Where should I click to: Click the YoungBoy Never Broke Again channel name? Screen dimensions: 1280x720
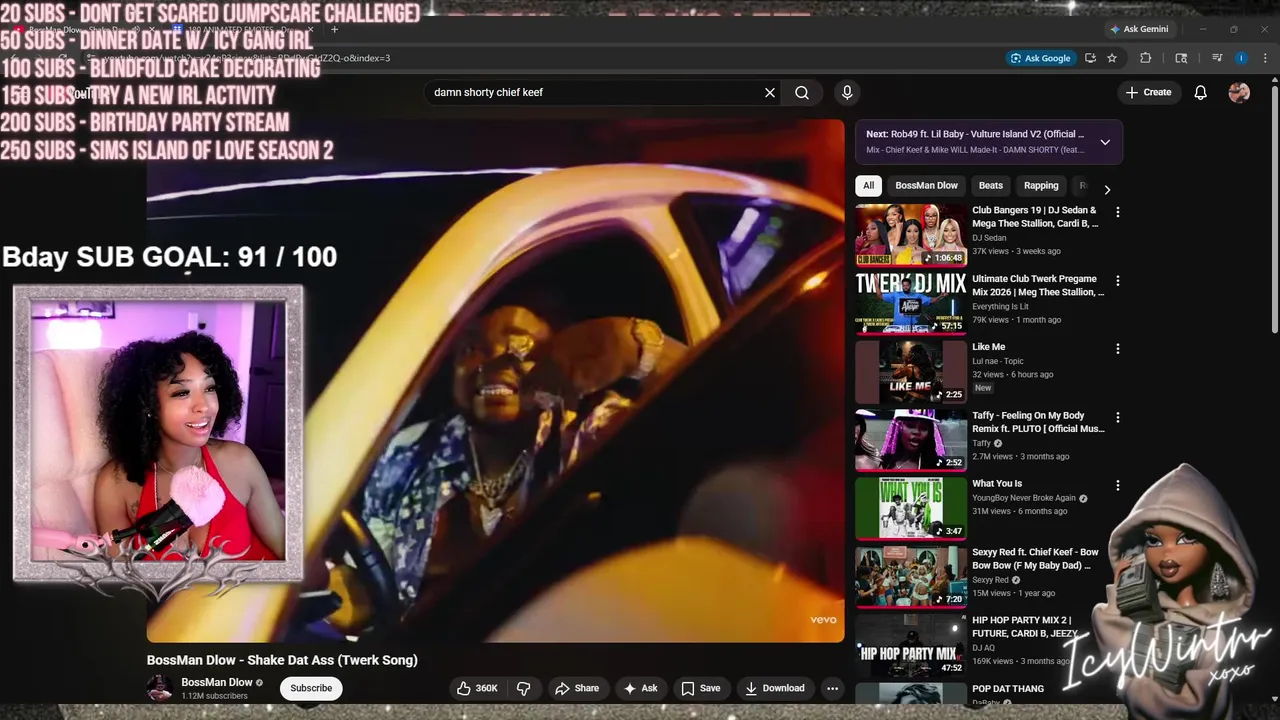1024,498
